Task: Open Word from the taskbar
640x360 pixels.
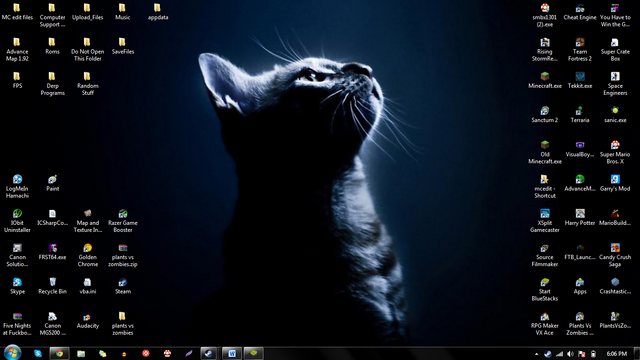Action: [x=231, y=353]
